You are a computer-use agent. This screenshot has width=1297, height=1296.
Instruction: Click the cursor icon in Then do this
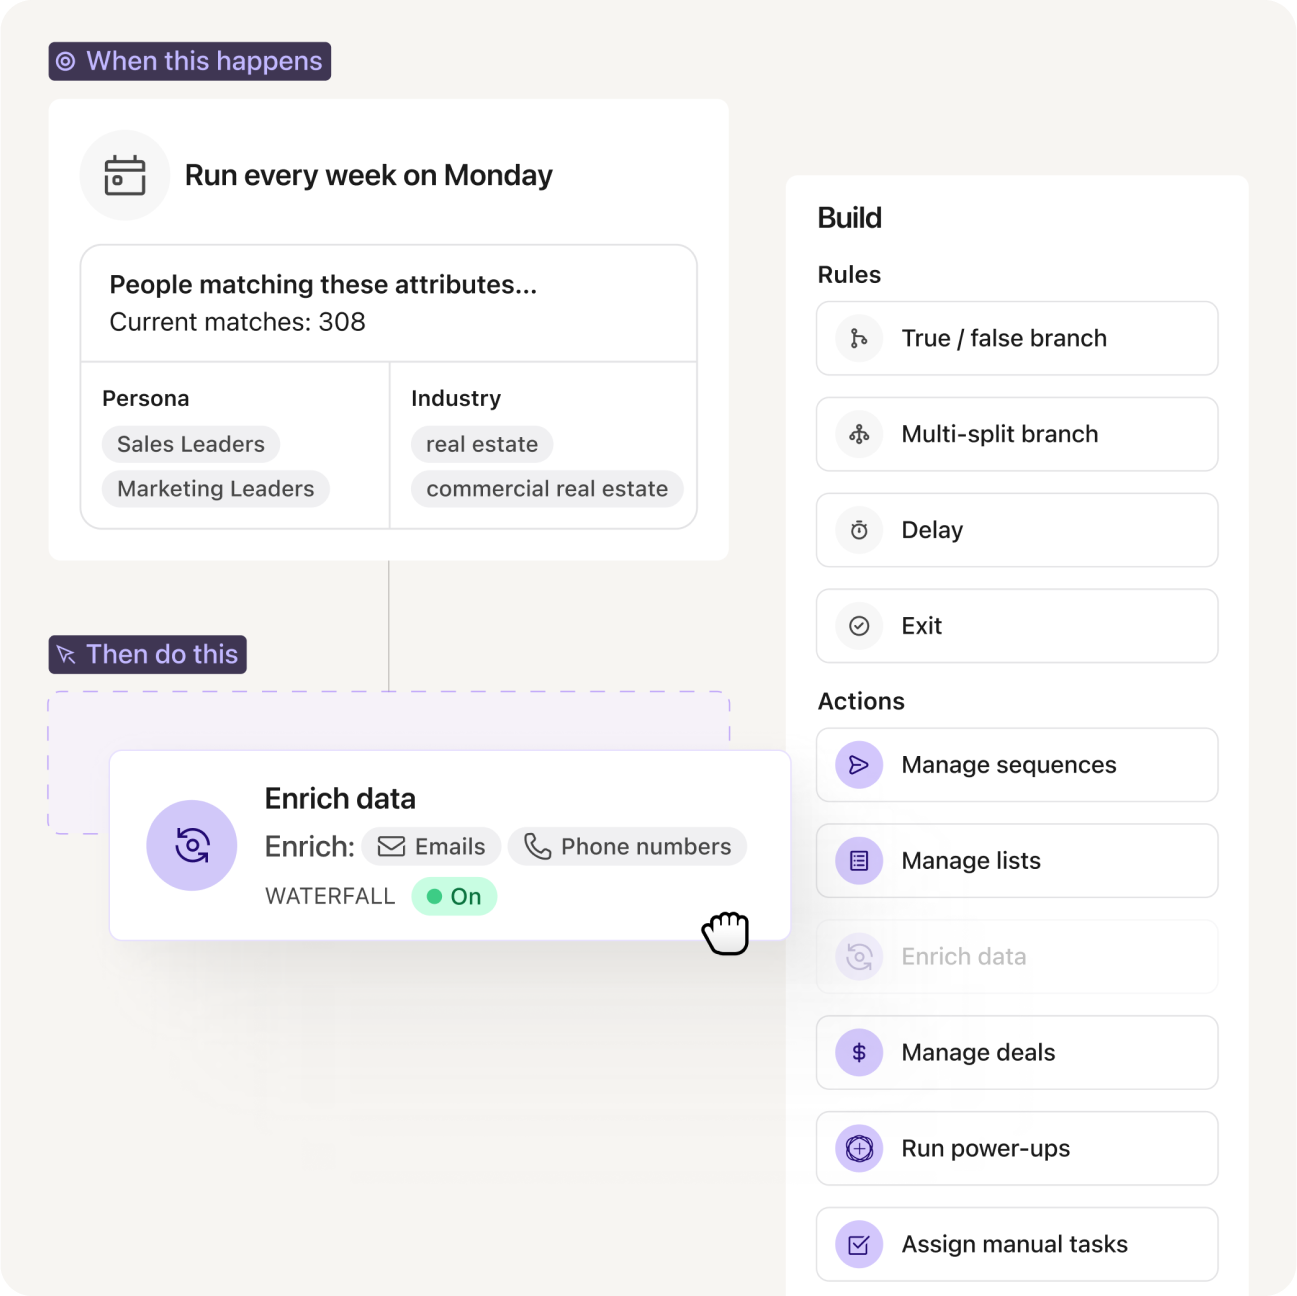(66, 654)
